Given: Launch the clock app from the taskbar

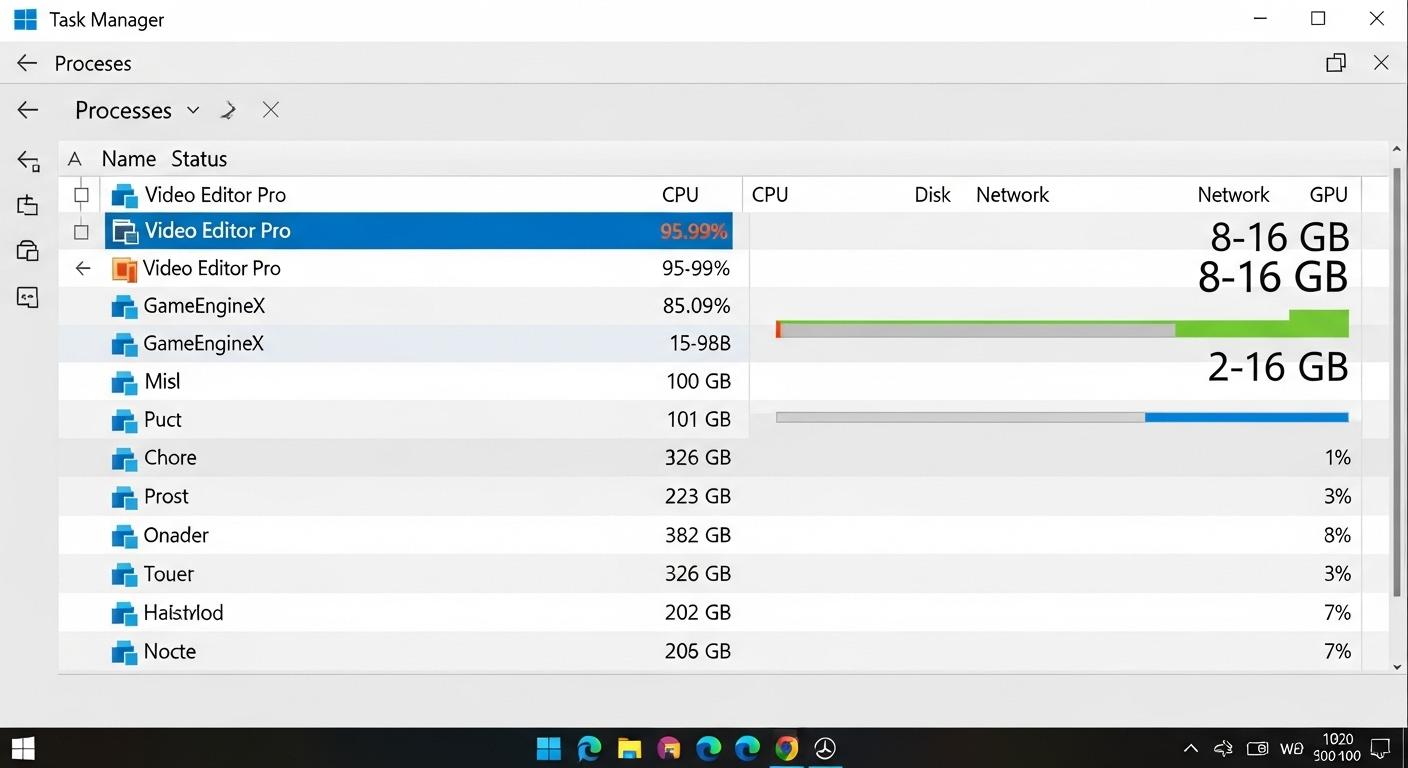Looking at the screenshot, I should coord(824,748).
